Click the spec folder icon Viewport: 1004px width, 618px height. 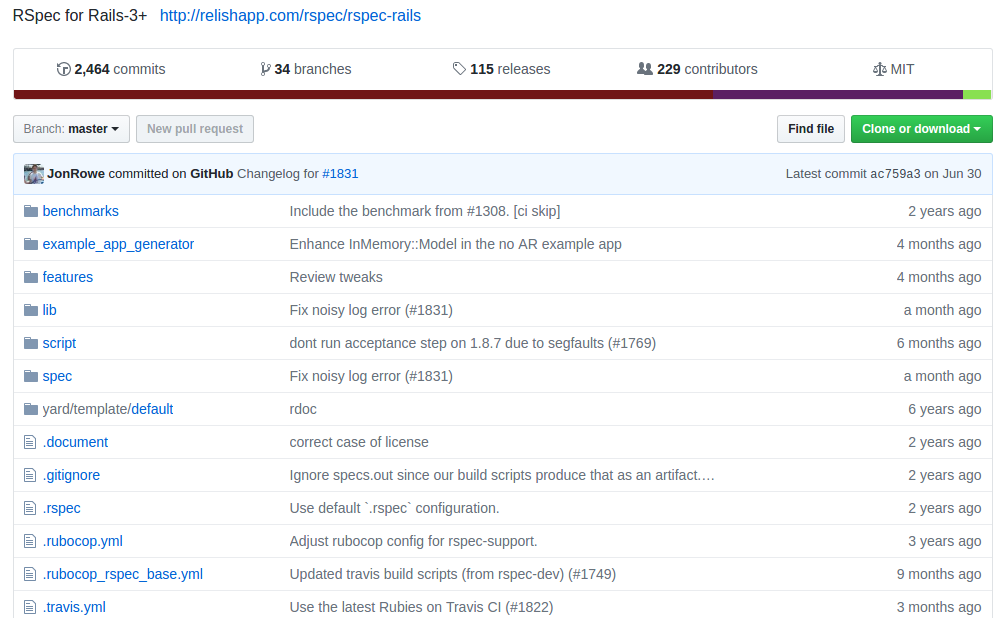click(31, 376)
